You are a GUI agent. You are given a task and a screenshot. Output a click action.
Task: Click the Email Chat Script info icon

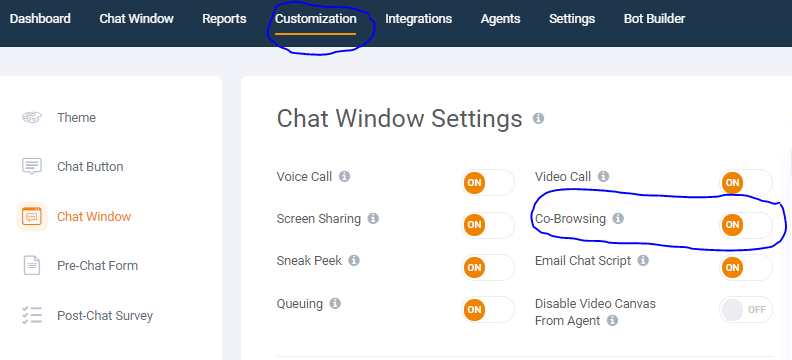click(x=643, y=261)
